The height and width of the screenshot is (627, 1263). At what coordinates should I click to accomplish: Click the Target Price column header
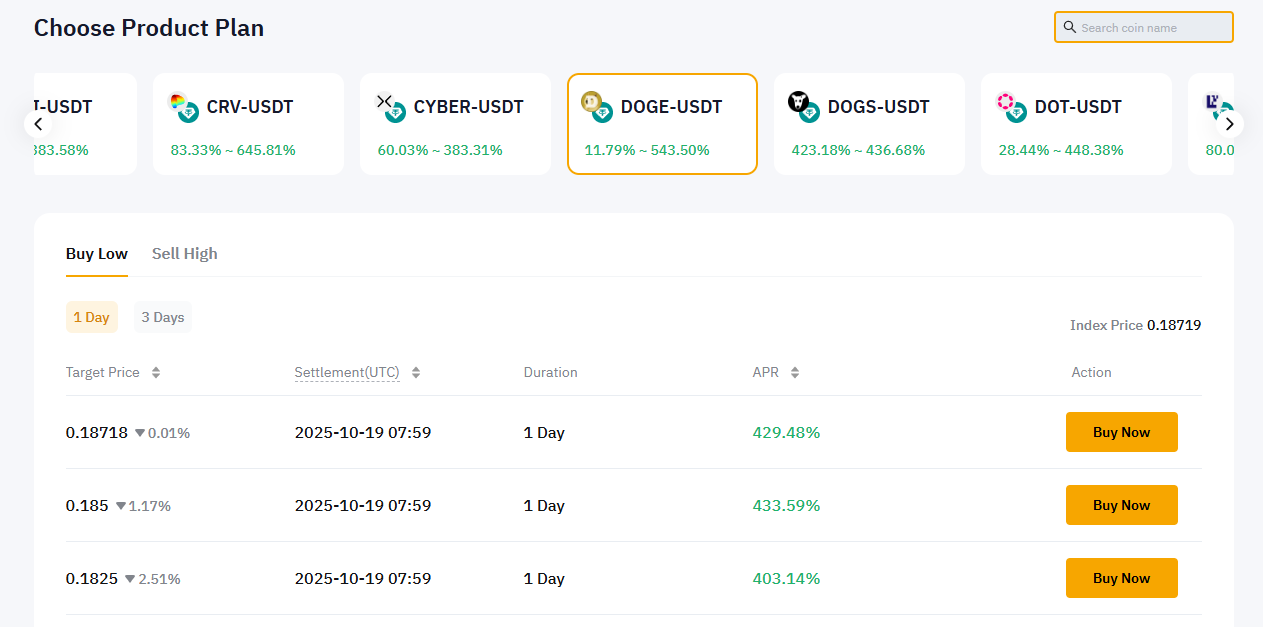click(103, 372)
